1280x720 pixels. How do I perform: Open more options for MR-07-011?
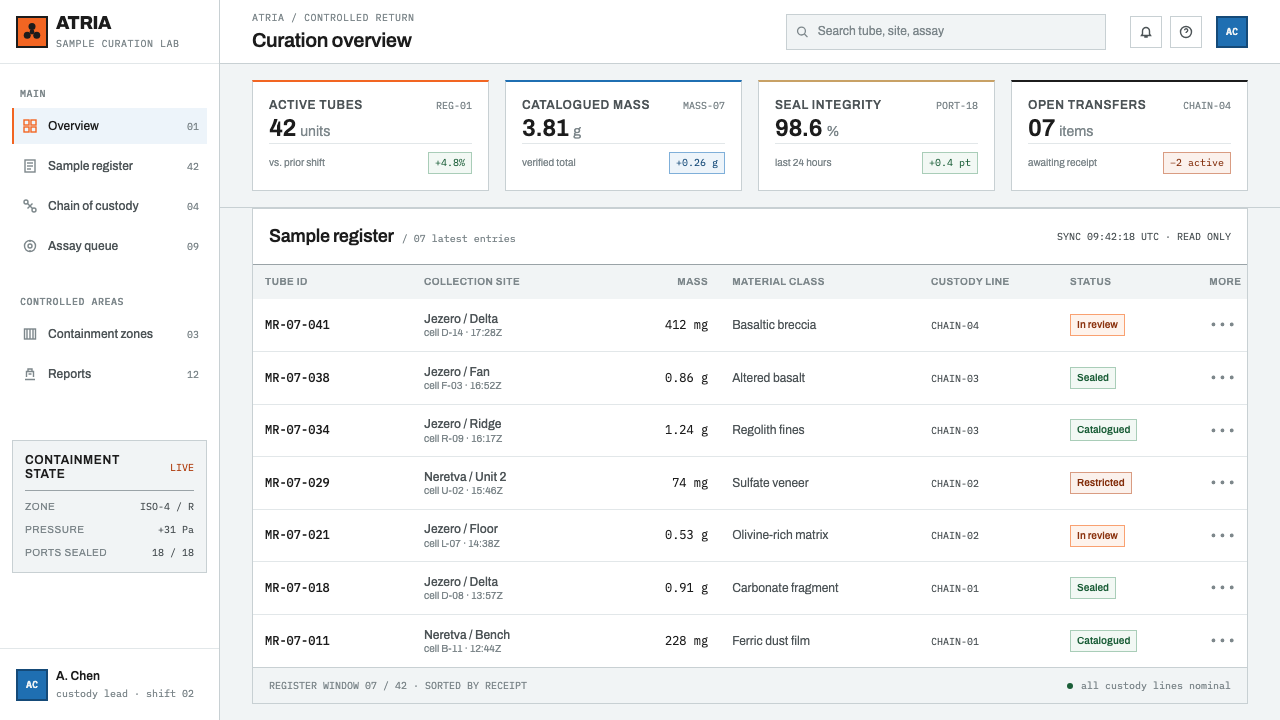coord(1223,641)
